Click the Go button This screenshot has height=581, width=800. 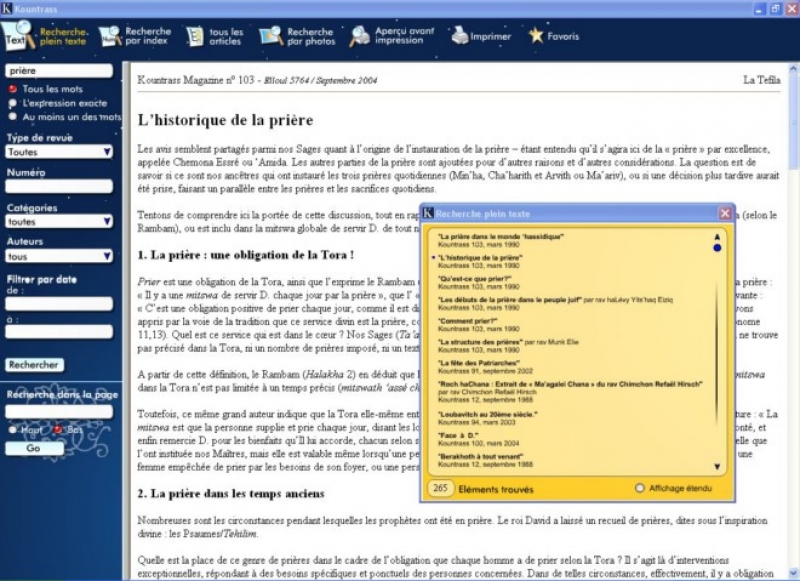pyautogui.click(x=34, y=448)
